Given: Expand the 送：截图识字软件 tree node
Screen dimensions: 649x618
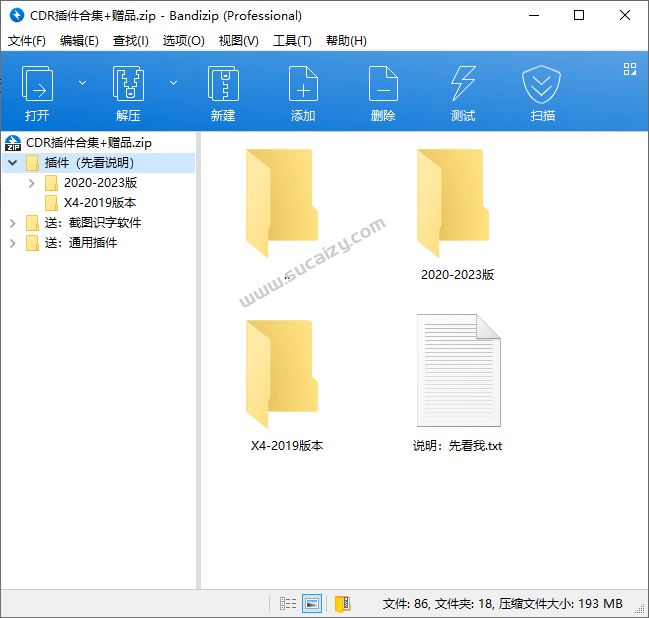Looking at the screenshot, I should coord(12,223).
